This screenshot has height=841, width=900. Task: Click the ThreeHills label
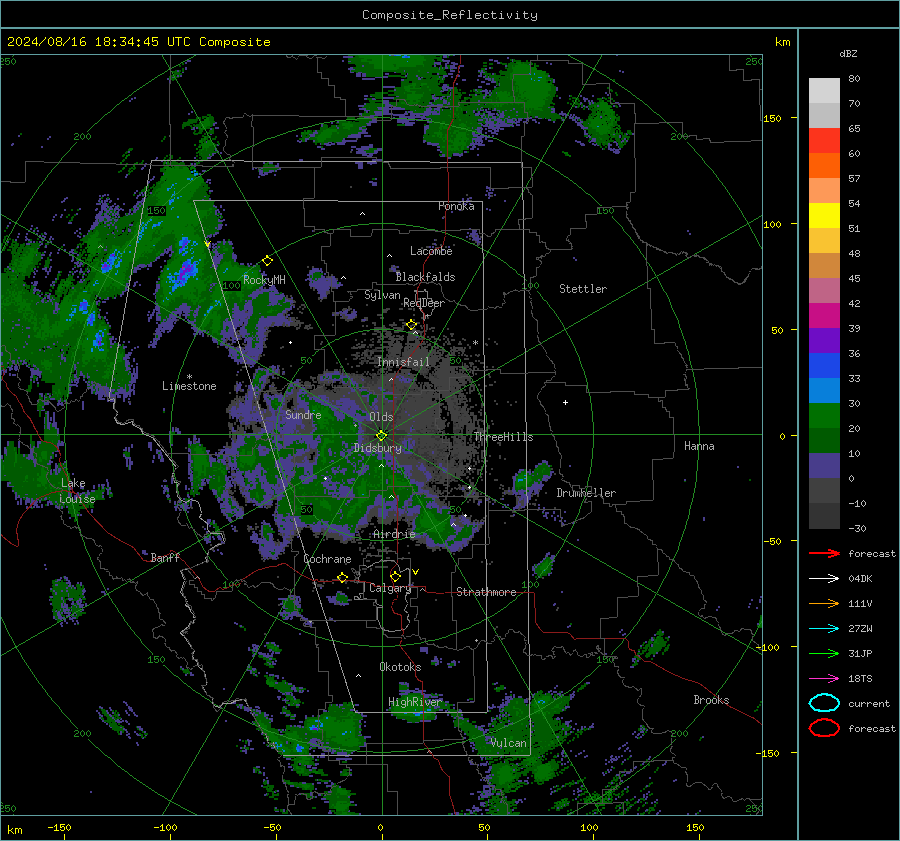point(503,437)
